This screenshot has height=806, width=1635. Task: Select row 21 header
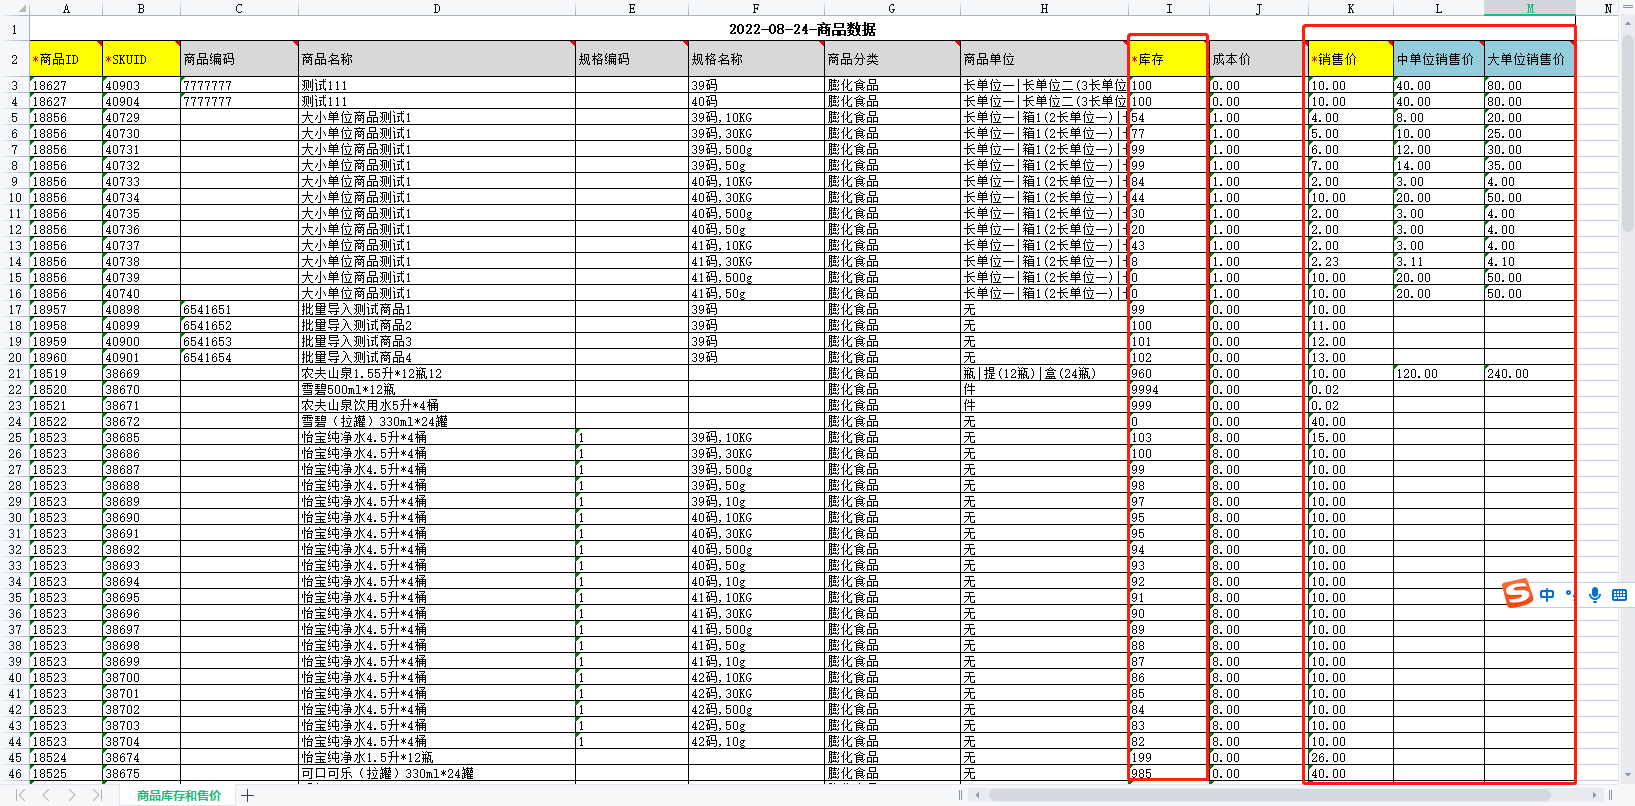15,373
